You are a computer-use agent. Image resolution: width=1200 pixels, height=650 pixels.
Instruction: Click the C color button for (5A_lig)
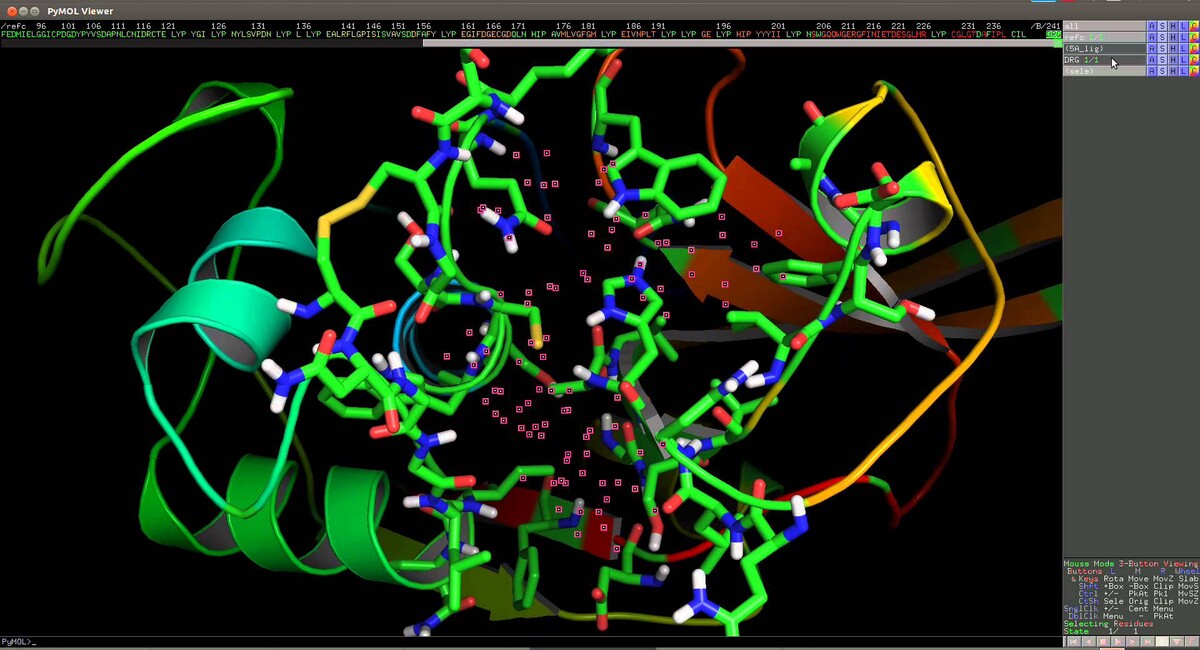1194,48
